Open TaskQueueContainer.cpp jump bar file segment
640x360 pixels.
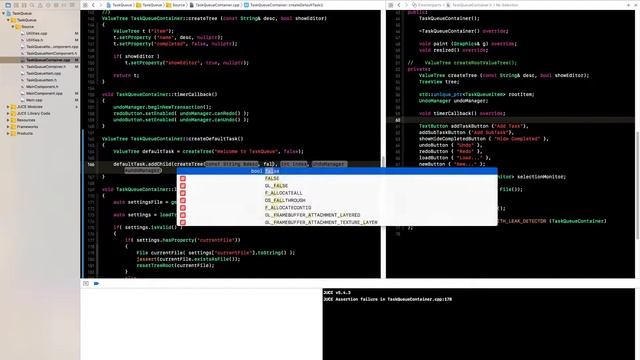point(214,5)
